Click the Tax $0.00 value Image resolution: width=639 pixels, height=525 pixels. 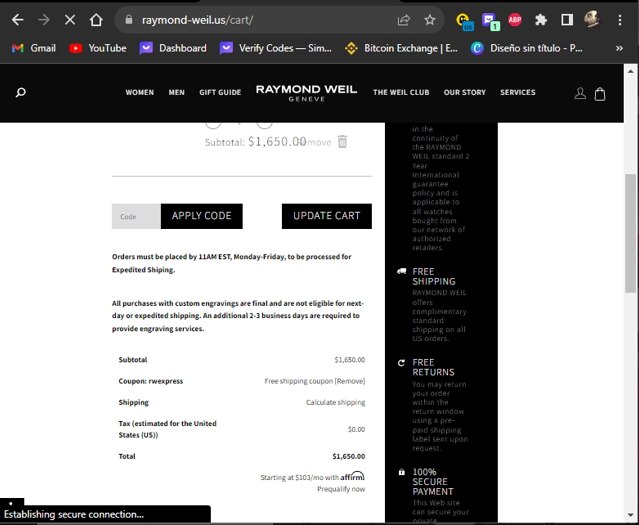click(357, 429)
